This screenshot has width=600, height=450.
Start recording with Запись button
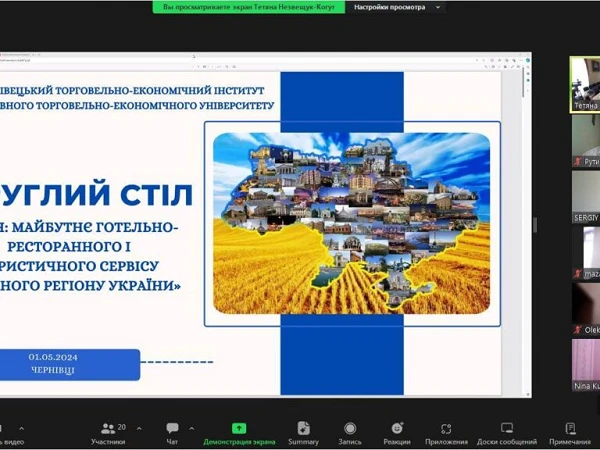tap(350, 433)
